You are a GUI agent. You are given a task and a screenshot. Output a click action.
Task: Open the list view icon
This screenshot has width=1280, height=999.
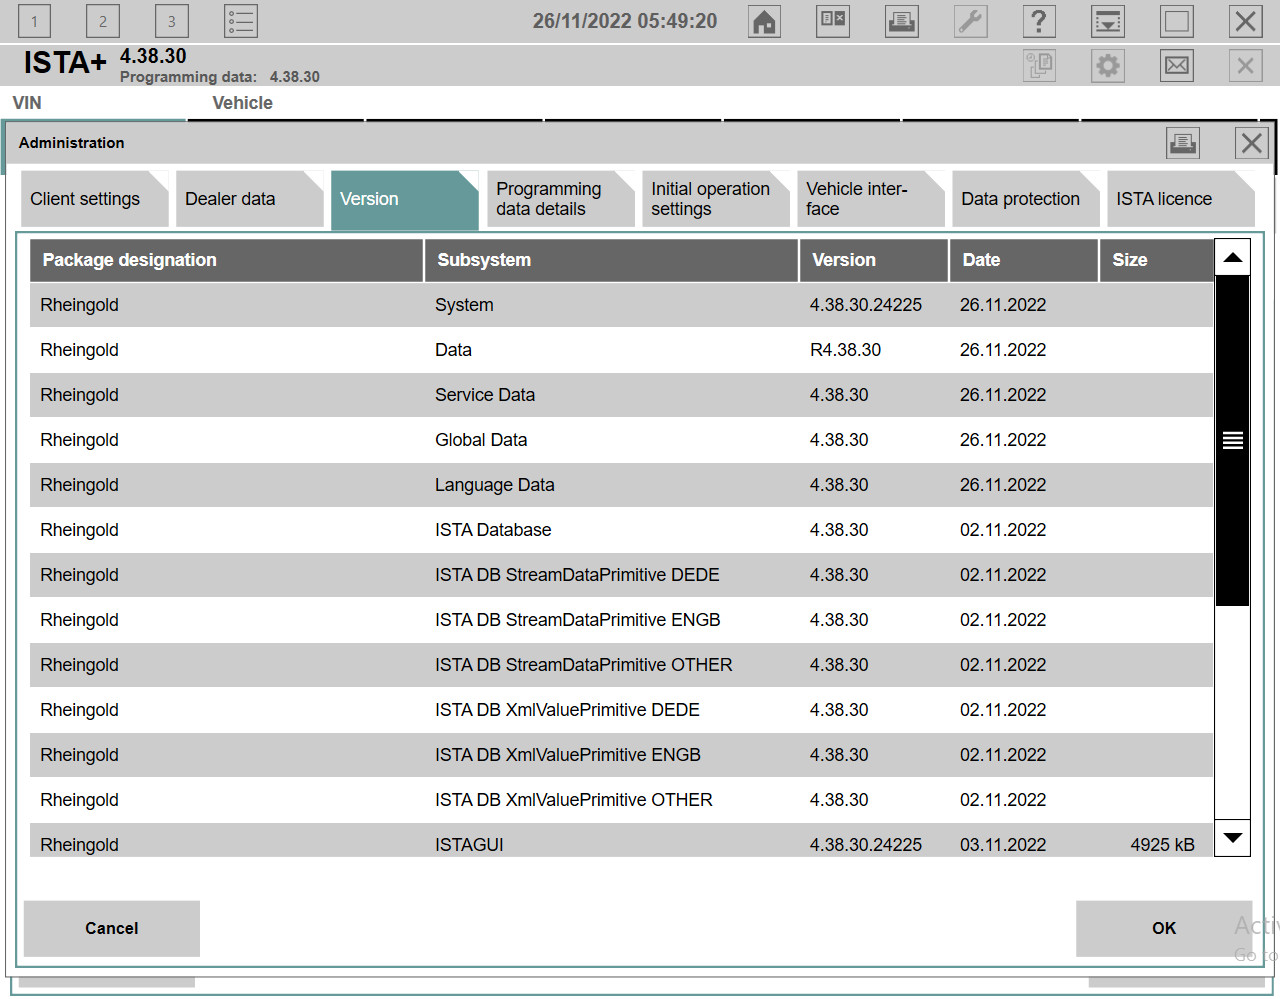241,21
